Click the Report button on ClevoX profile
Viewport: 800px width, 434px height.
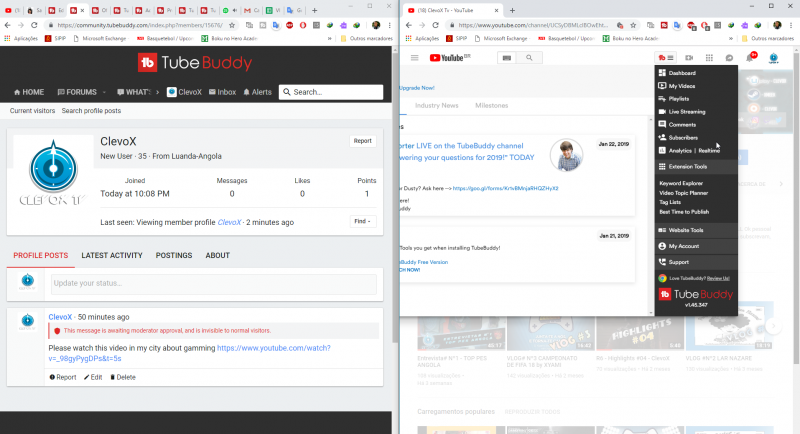coord(362,141)
